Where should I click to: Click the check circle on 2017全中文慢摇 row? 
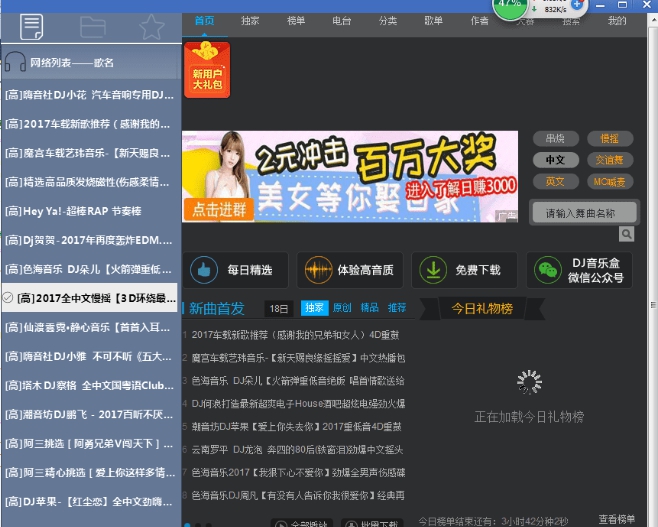tap(8, 297)
